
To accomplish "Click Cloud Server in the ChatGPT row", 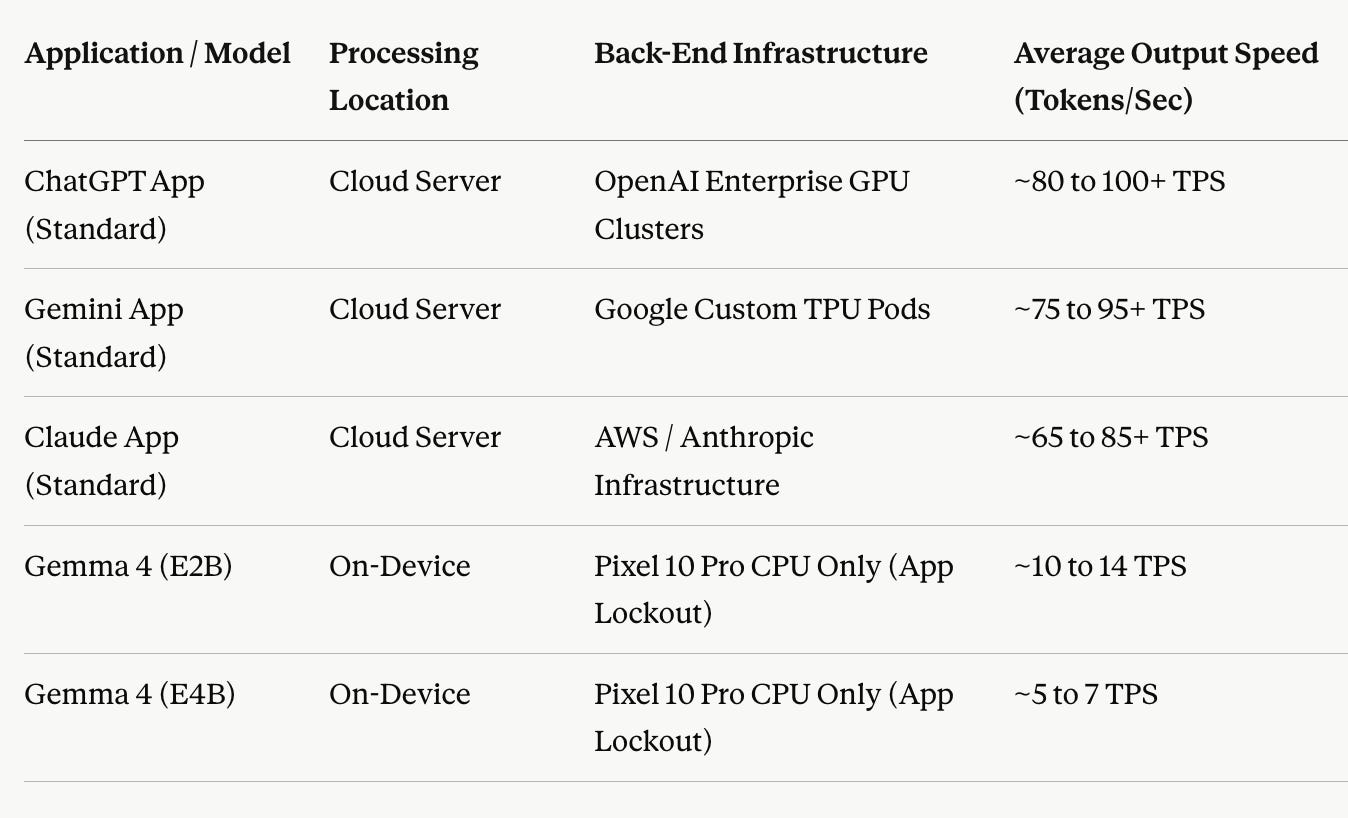I will [x=415, y=182].
